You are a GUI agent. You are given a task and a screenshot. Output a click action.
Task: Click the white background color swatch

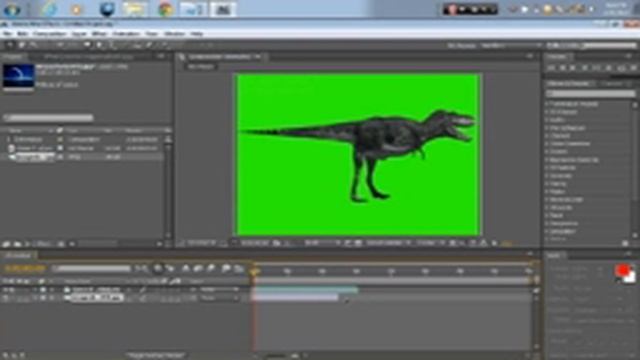[x=631, y=278]
